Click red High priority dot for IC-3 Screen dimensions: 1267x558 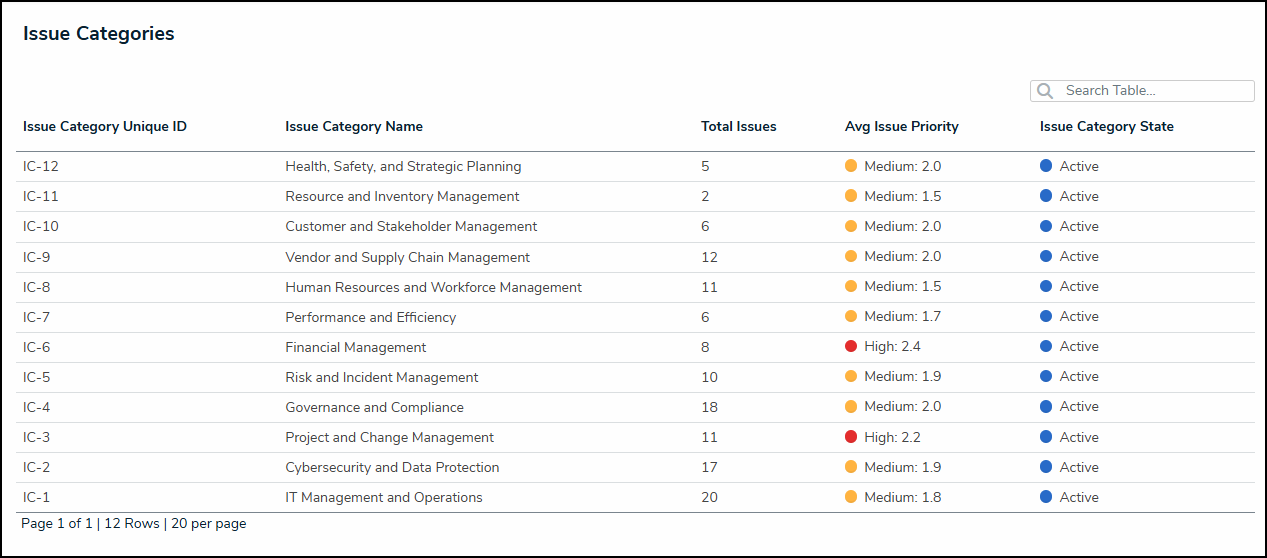(851, 437)
